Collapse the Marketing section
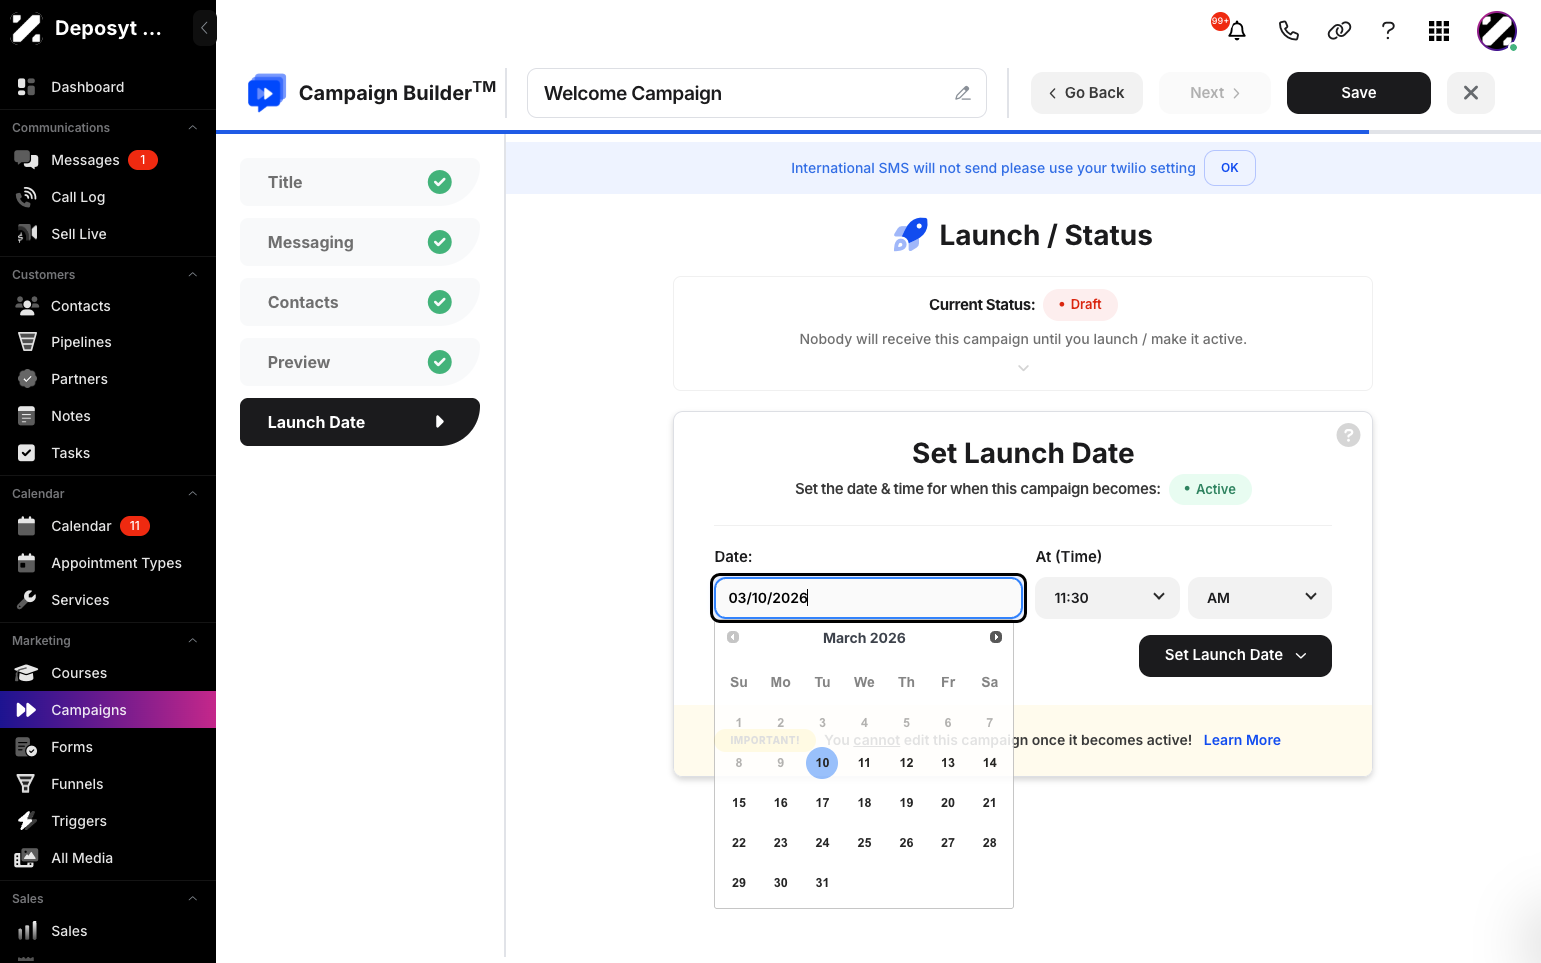The width and height of the screenshot is (1541, 963). click(193, 640)
